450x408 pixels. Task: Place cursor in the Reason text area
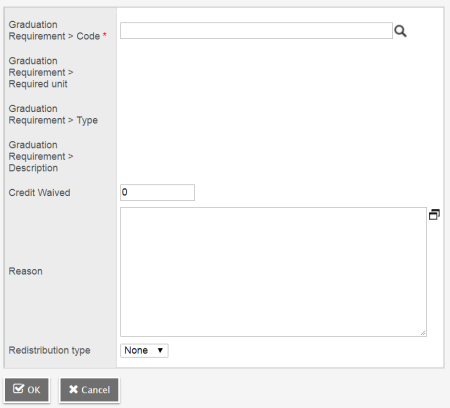[273, 272]
